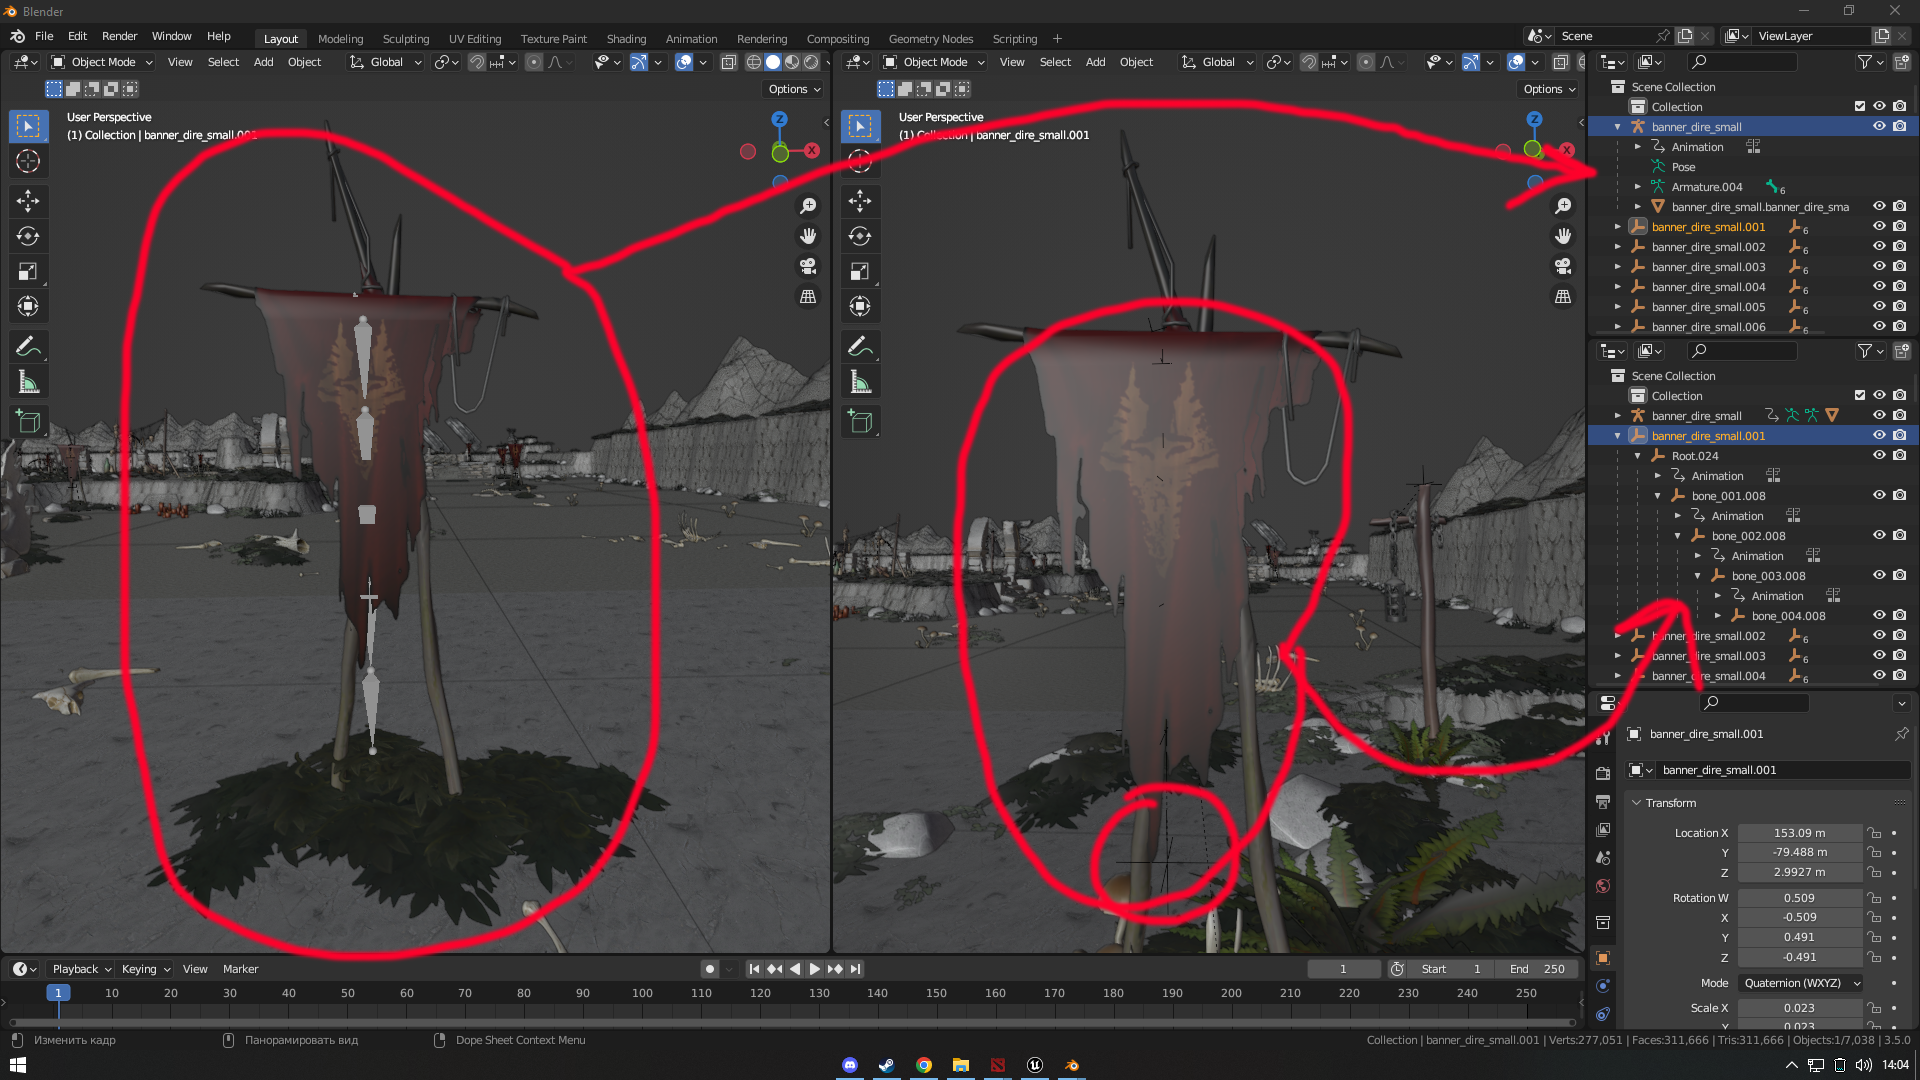Open the outliner filter funnel icon
The image size is (1920, 1080).
coord(1866,61)
